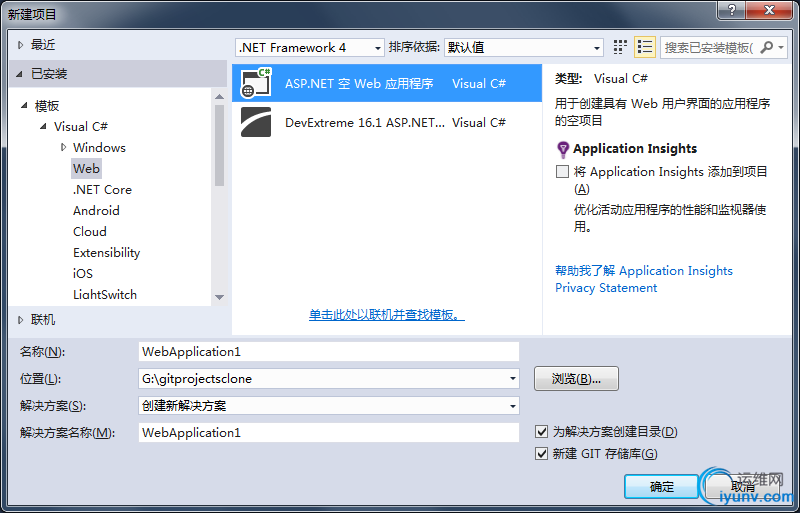Collapse the Visual C# tree node
Viewport: 800px width, 513px height.
[43, 126]
